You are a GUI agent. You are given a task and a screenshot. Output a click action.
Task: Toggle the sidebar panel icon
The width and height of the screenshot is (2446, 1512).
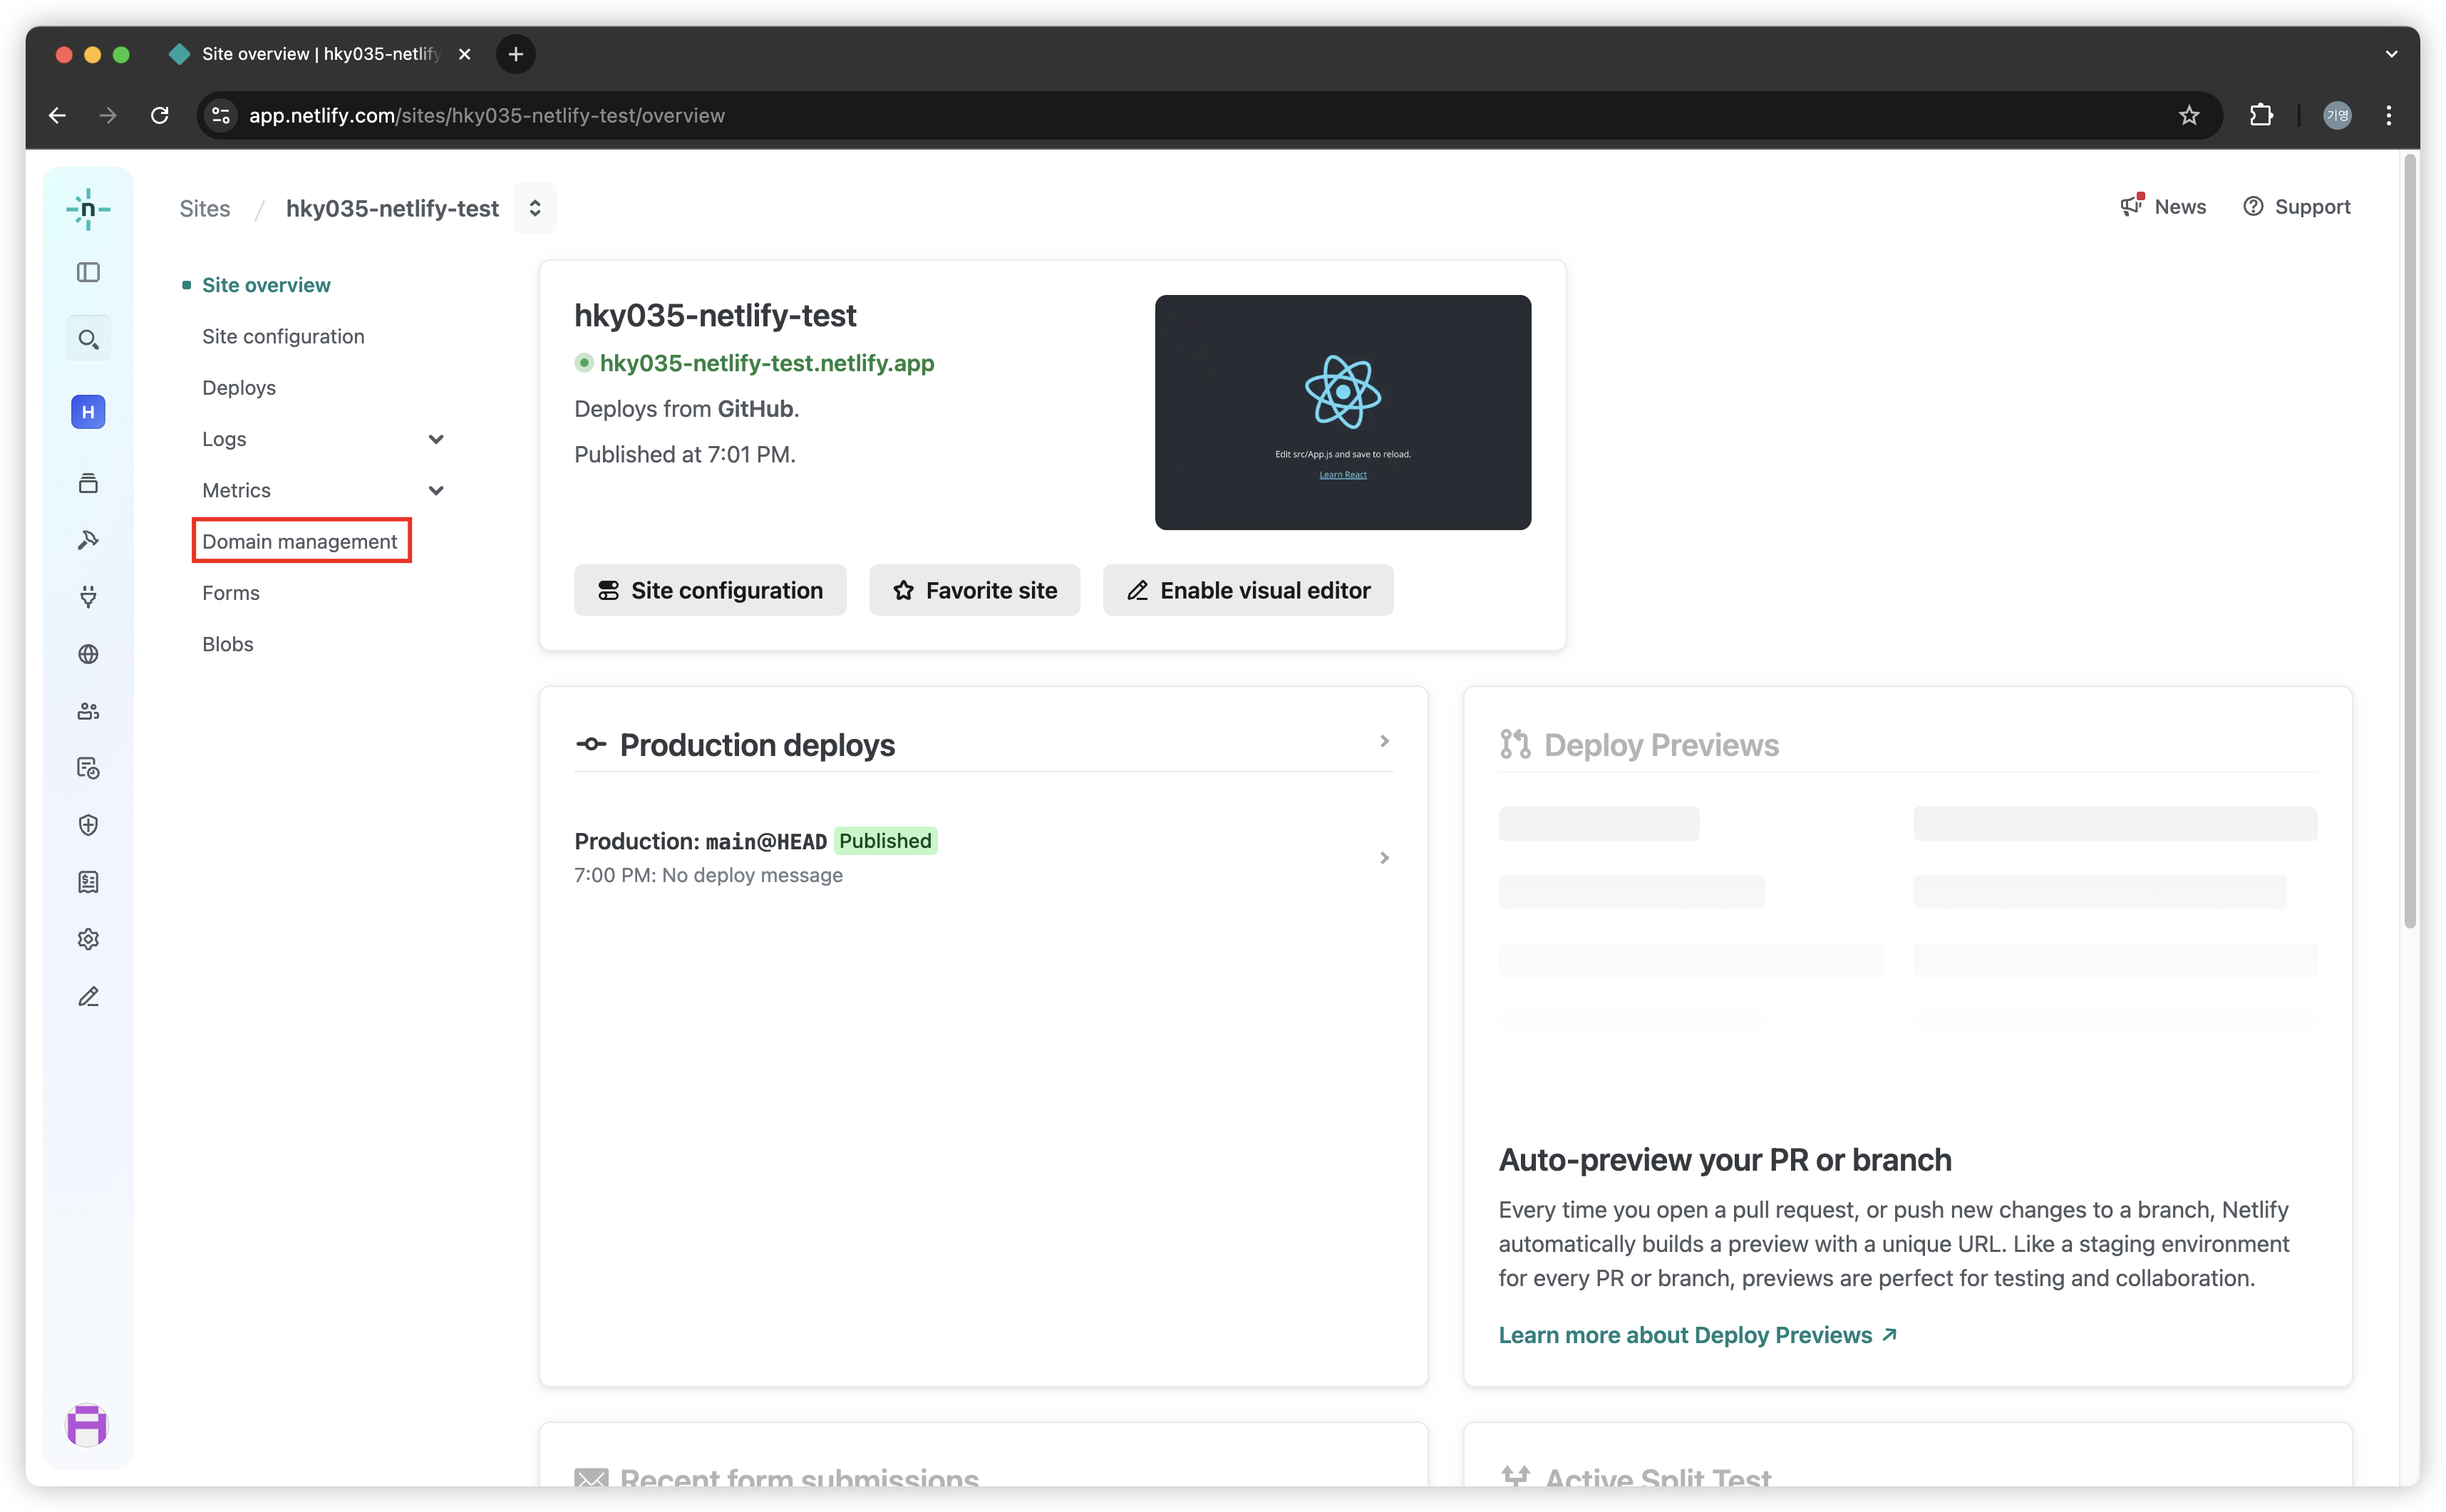pyautogui.click(x=88, y=272)
